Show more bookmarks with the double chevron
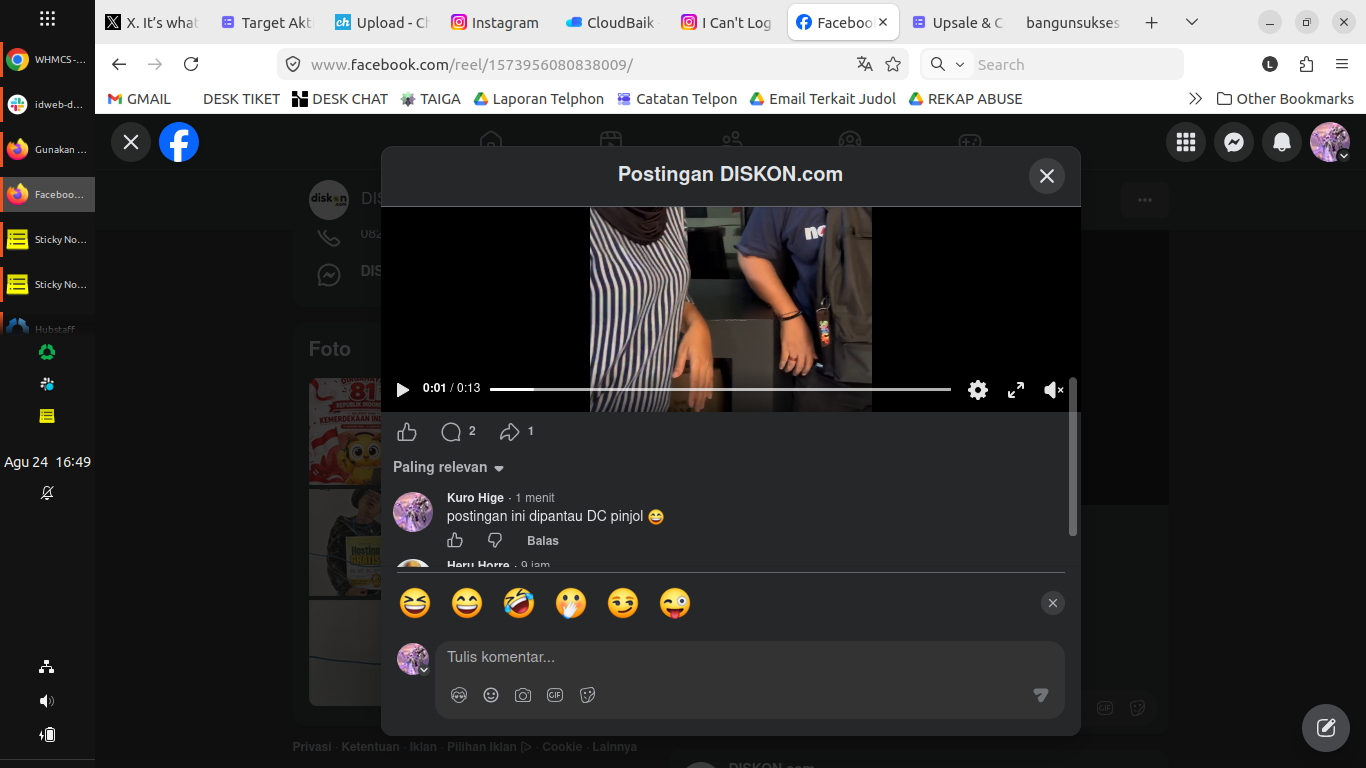 click(1195, 99)
